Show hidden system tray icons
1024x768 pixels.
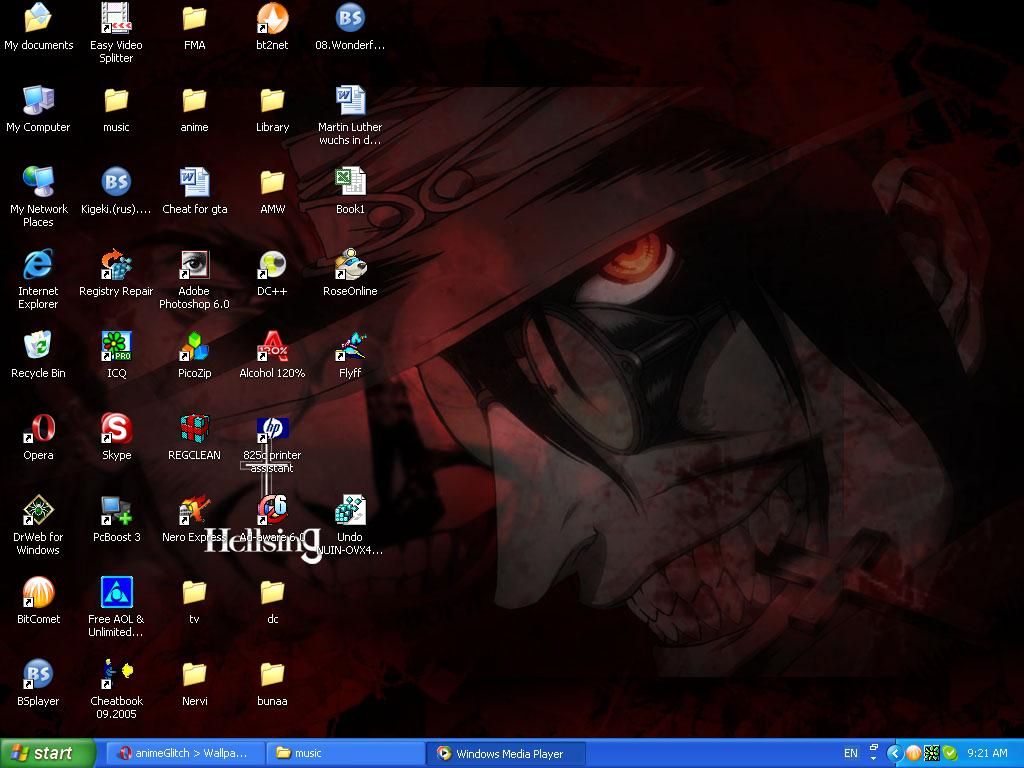pyautogui.click(x=894, y=754)
